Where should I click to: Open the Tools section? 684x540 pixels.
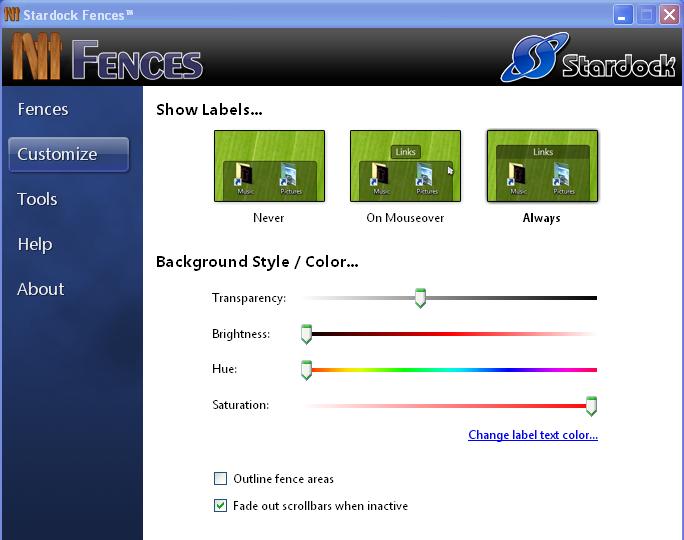point(37,199)
